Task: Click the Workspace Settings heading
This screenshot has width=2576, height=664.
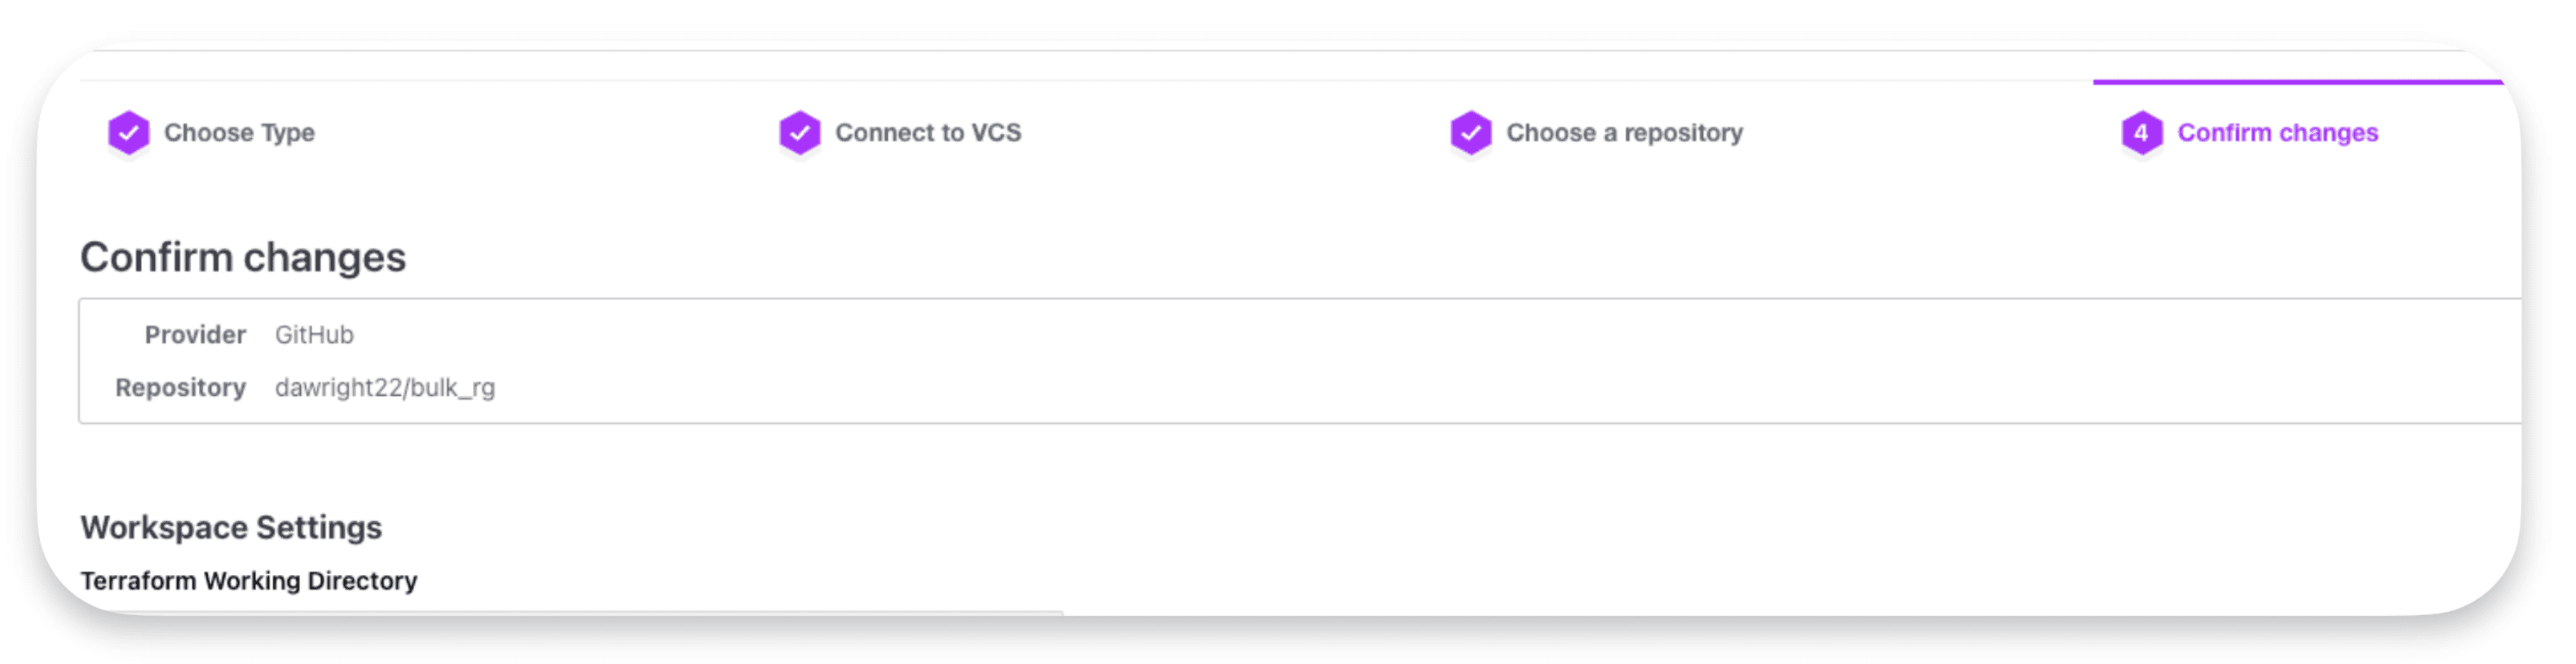Action: 231,527
